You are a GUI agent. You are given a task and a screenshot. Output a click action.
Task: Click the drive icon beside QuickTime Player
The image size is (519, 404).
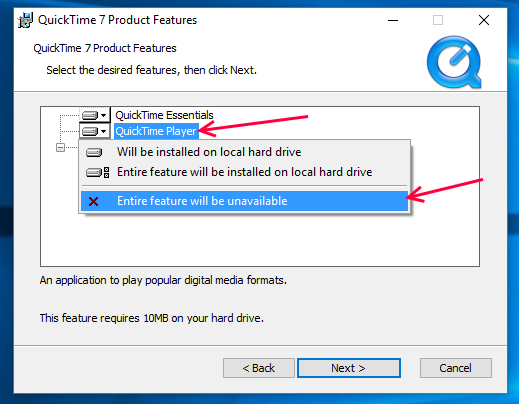coord(90,131)
